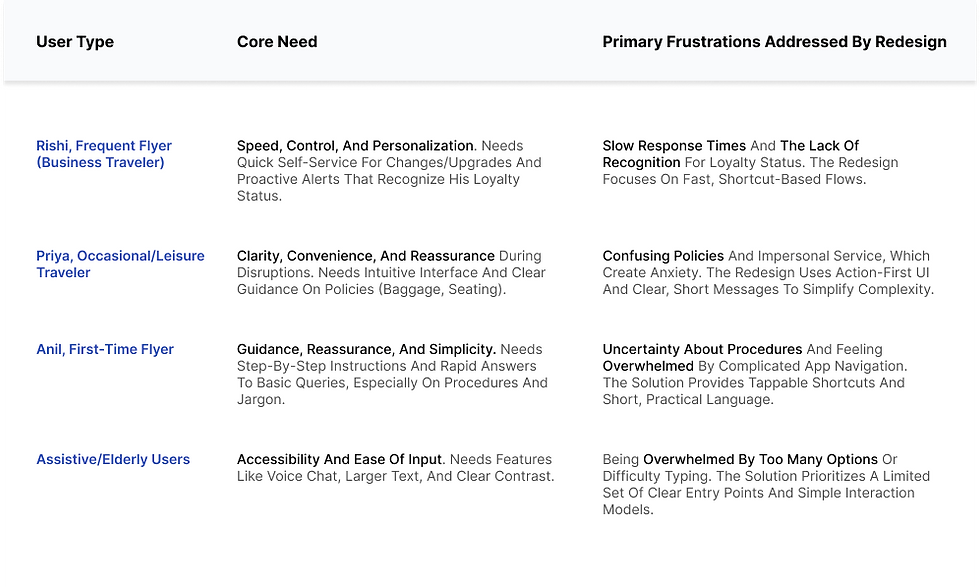Select the bold Overwhelmed By Too Many Options text
Image resolution: width=980 pixels, height=587 pixels.
click(760, 460)
